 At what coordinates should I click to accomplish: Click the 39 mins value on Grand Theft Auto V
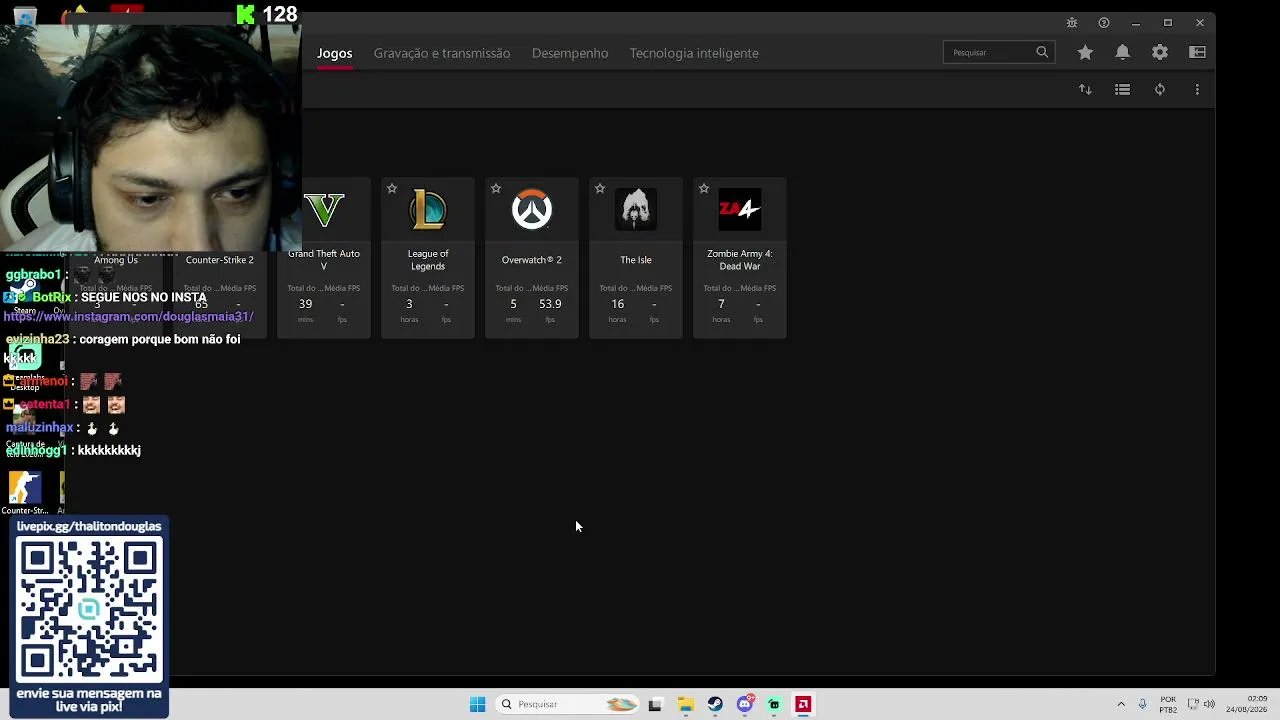coord(305,304)
